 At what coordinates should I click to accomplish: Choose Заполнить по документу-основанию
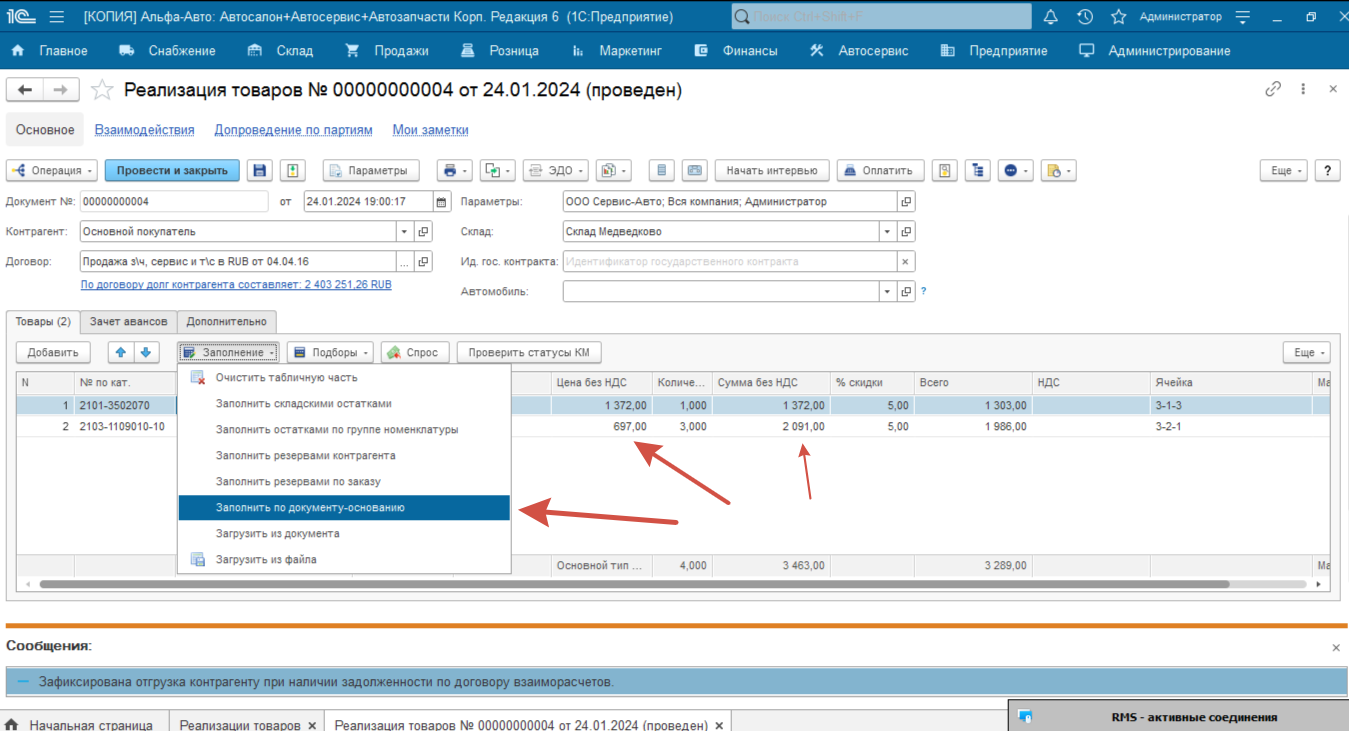click(x=344, y=508)
